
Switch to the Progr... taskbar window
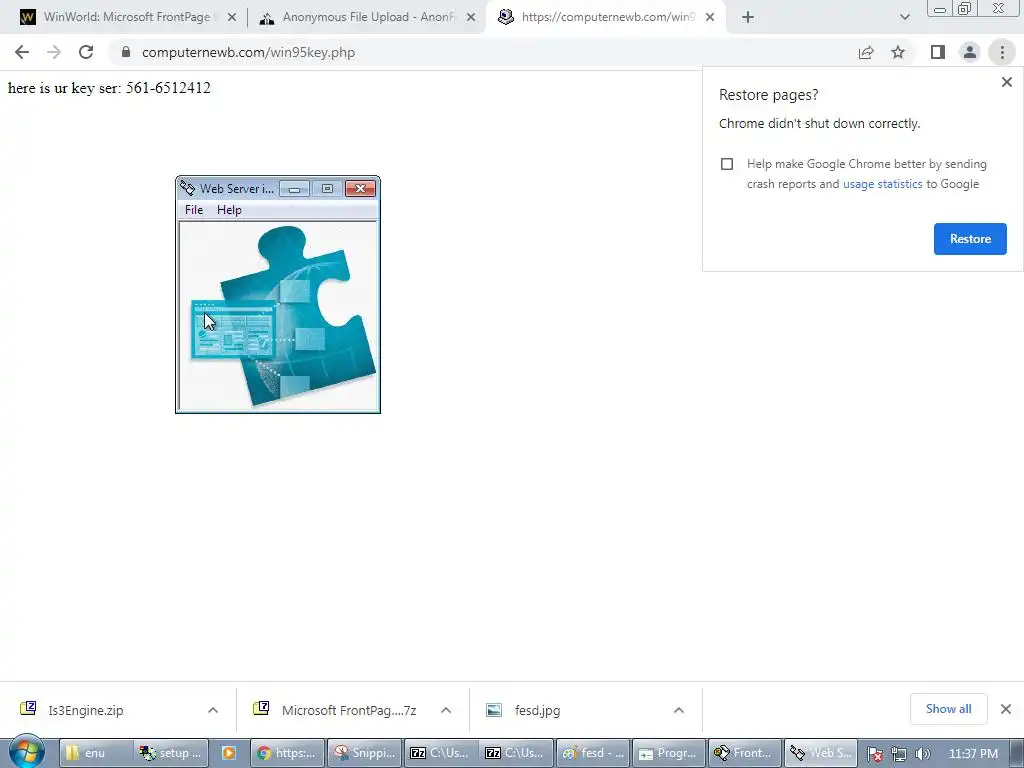669,753
